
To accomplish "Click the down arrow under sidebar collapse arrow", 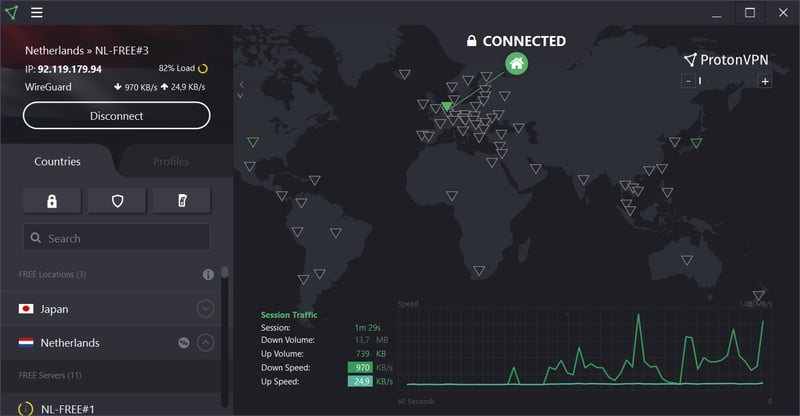I will point(240,95).
